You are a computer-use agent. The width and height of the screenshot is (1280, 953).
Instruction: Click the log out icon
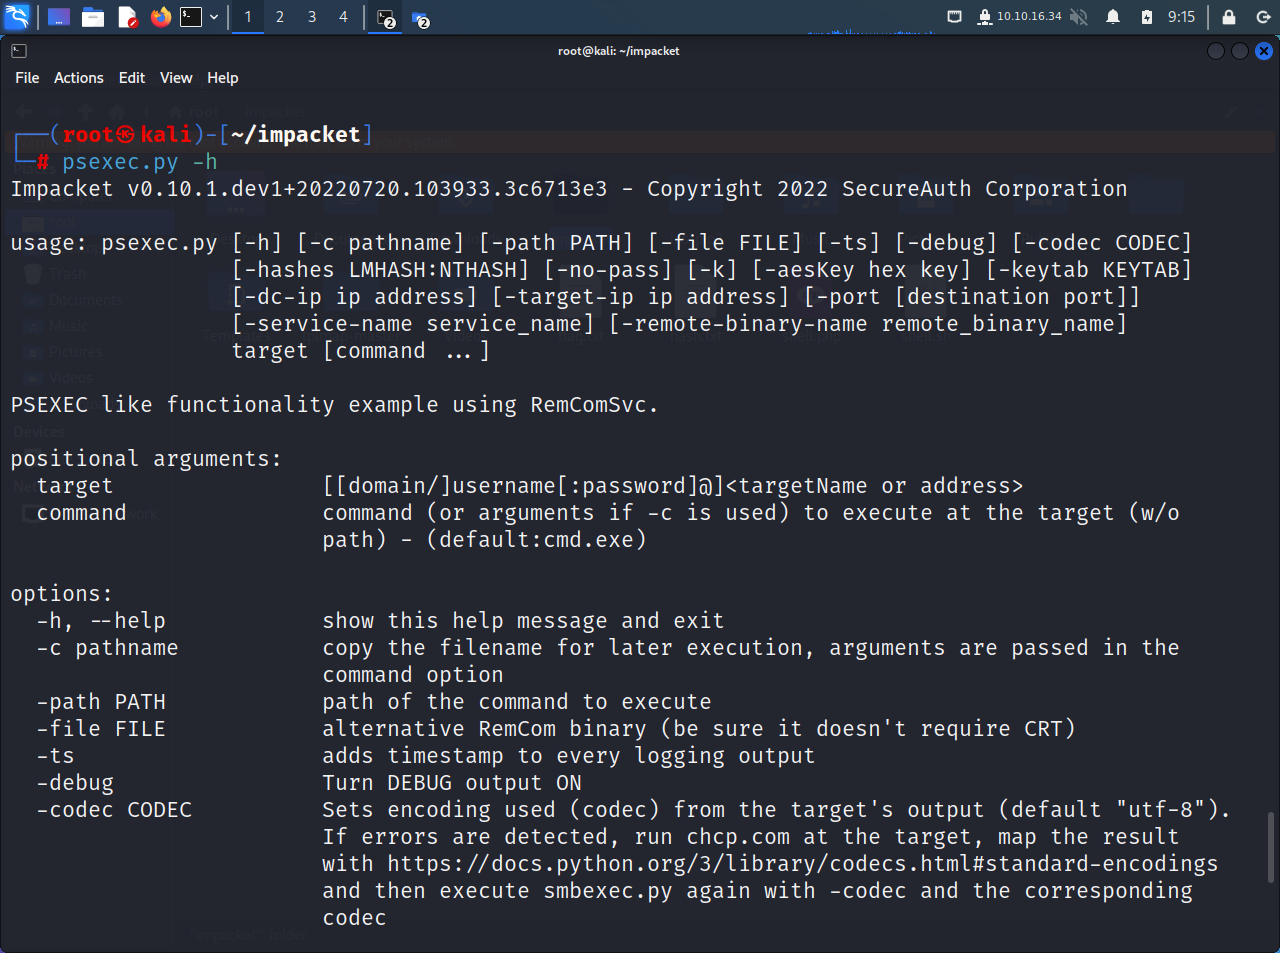(1262, 17)
